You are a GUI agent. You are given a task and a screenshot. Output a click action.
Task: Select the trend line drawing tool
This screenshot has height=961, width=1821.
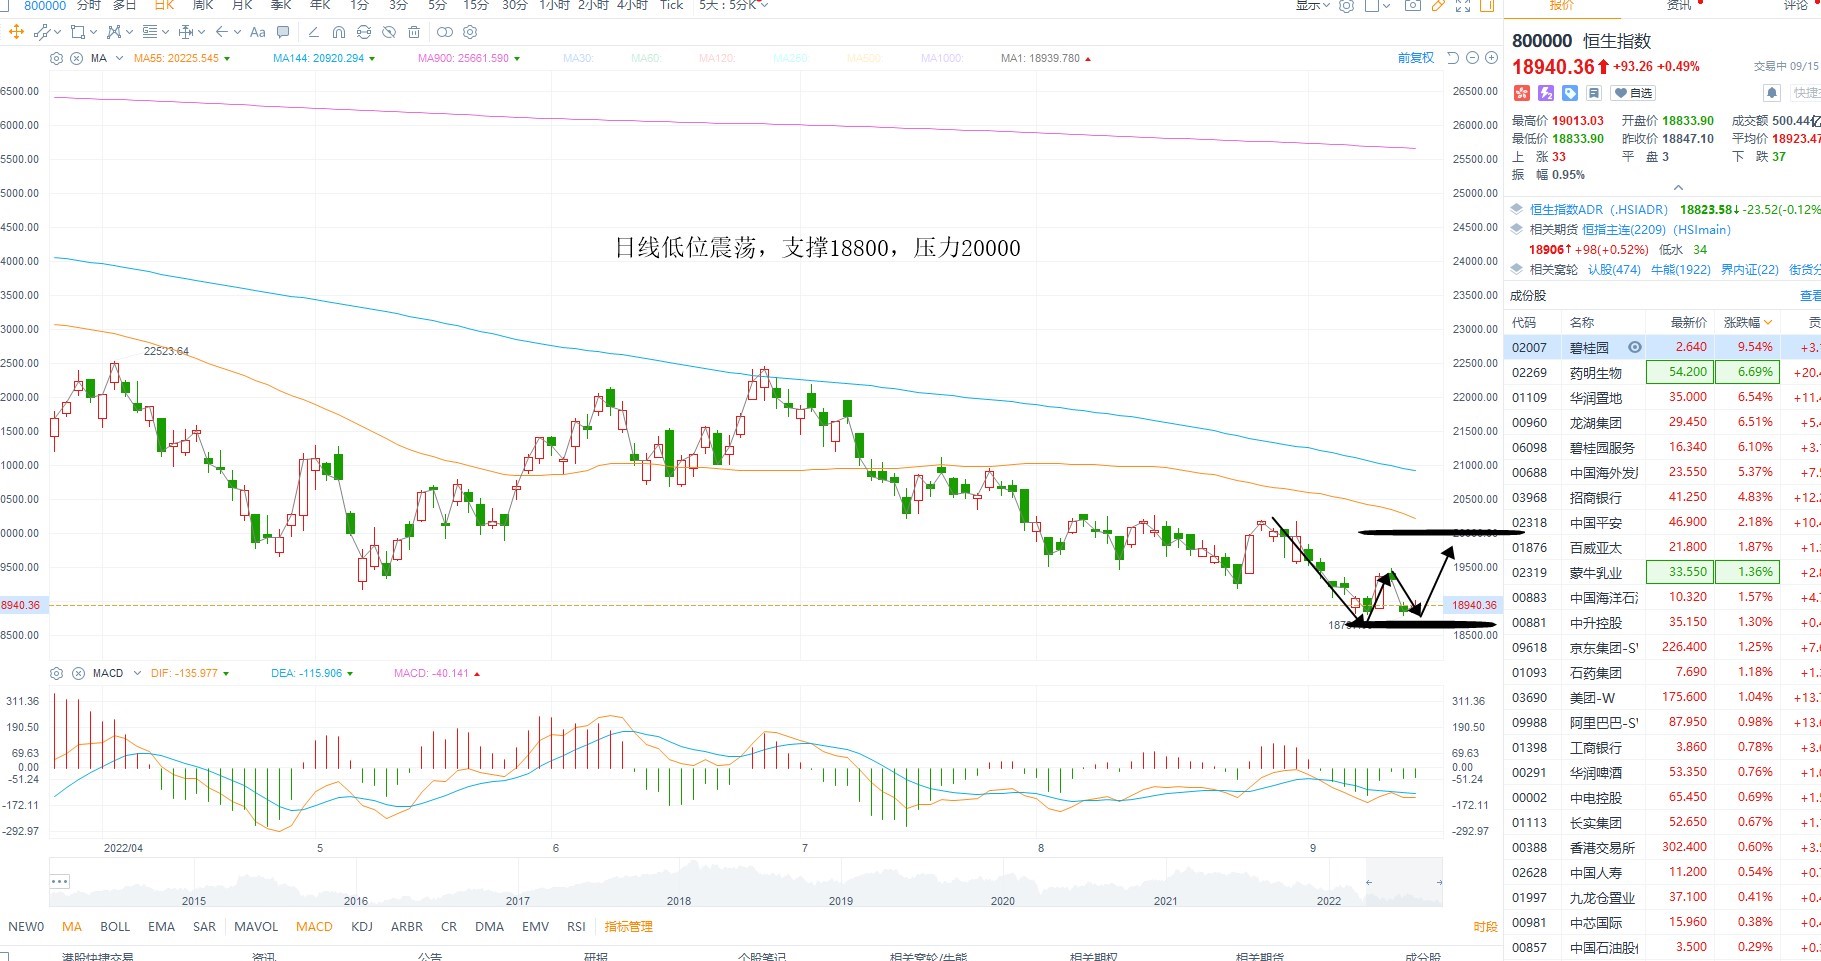pos(42,32)
